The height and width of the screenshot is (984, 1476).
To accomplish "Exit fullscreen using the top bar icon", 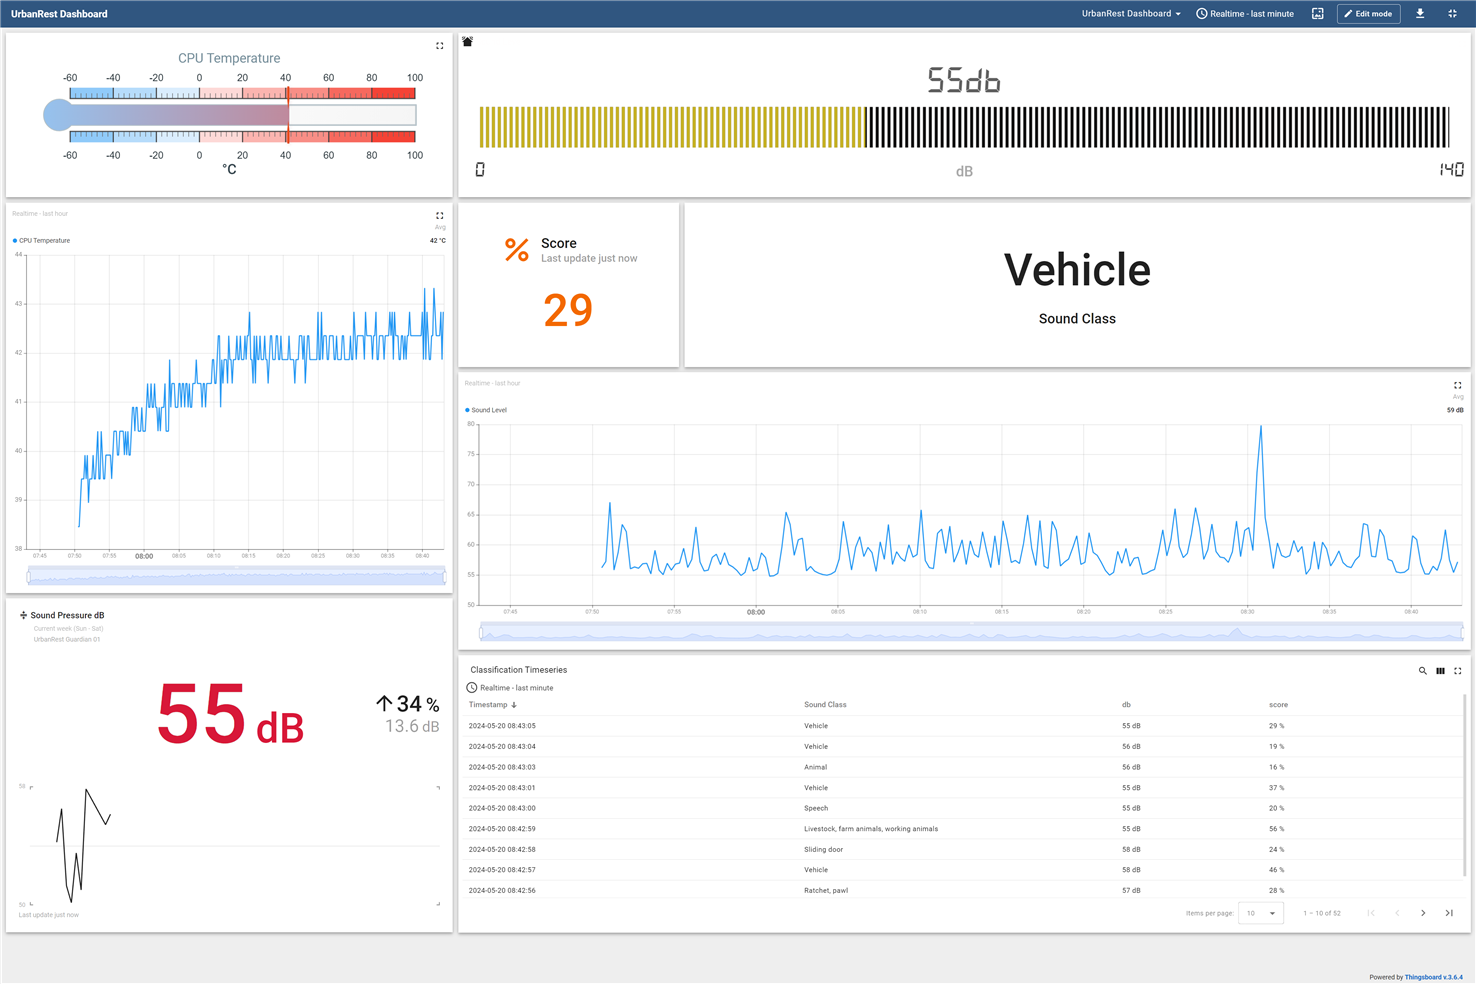I will pyautogui.click(x=1452, y=14).
